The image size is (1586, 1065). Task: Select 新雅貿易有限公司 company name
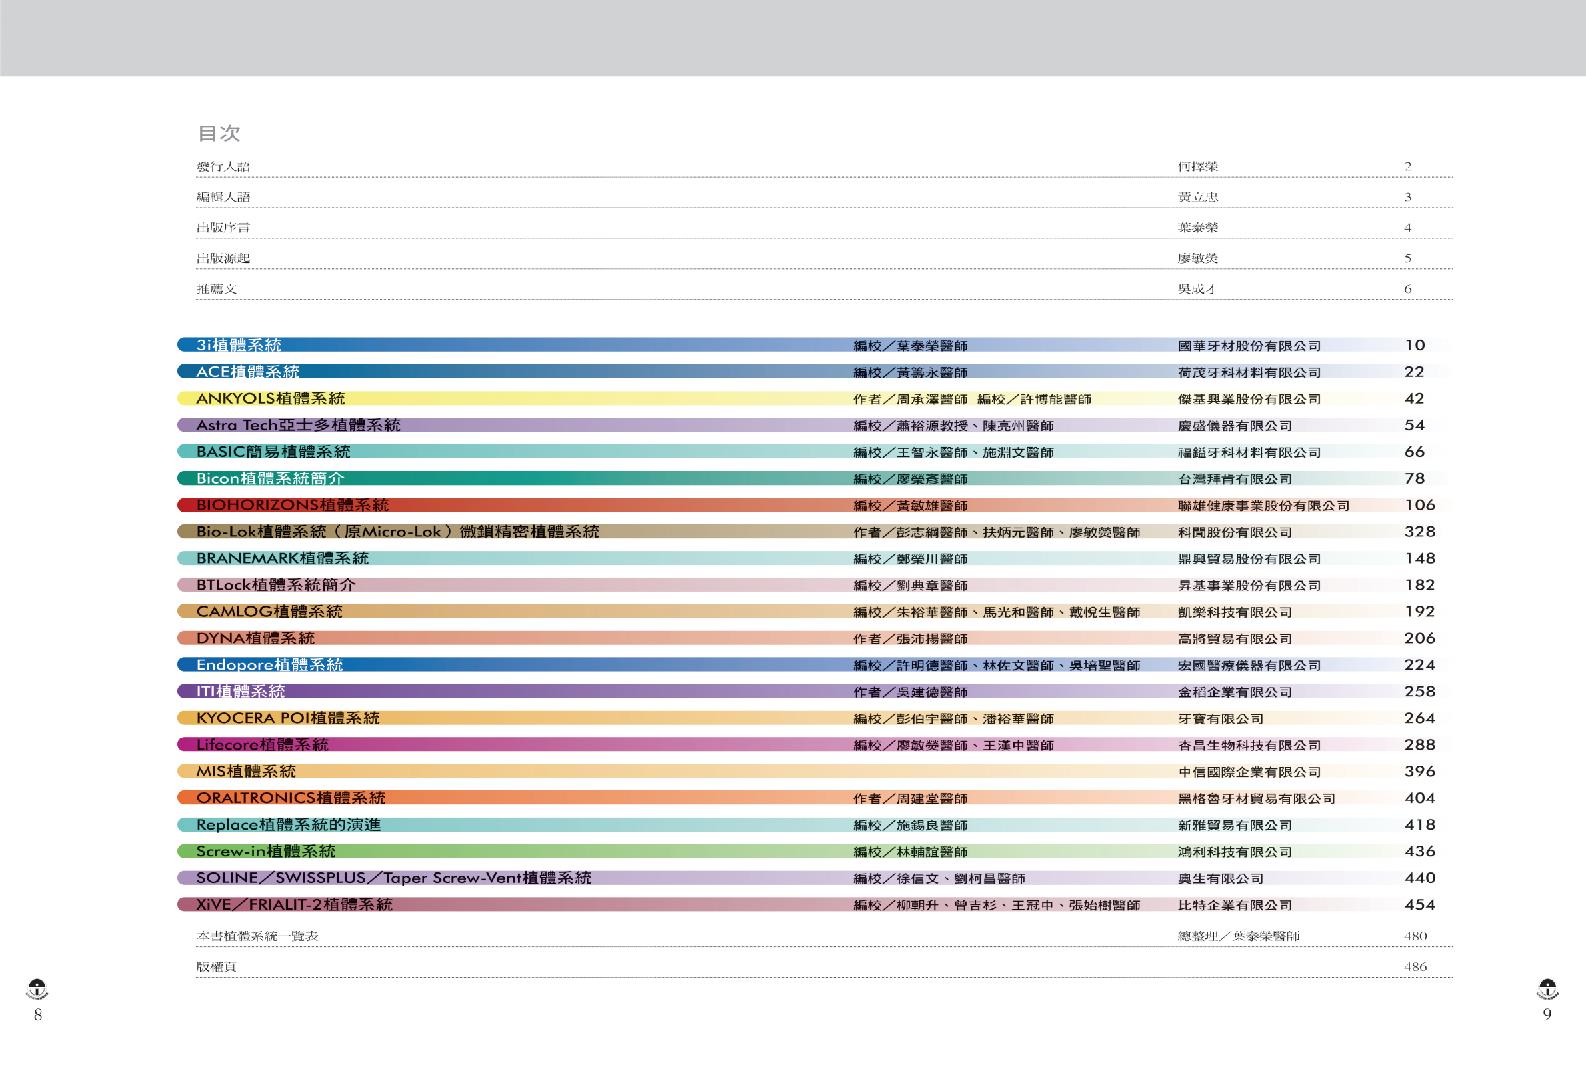1235,826
